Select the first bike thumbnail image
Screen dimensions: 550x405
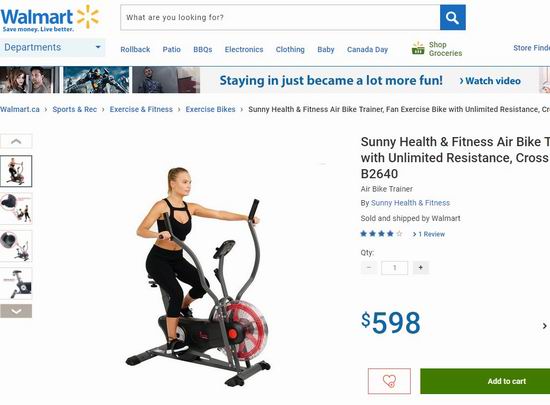[x=16, y=171]
